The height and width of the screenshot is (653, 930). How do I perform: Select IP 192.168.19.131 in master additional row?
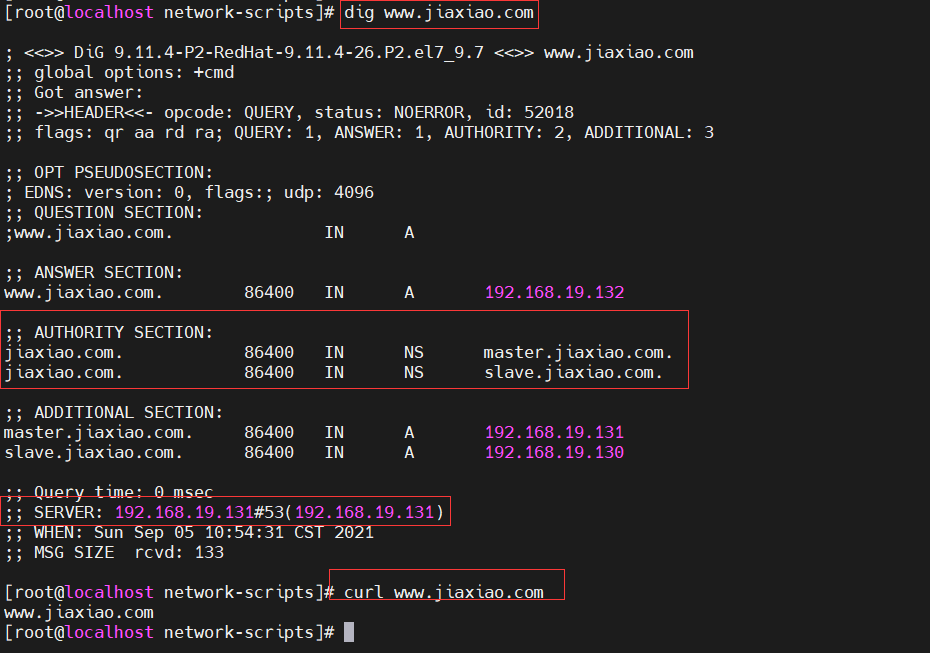[x=555, y=432]
